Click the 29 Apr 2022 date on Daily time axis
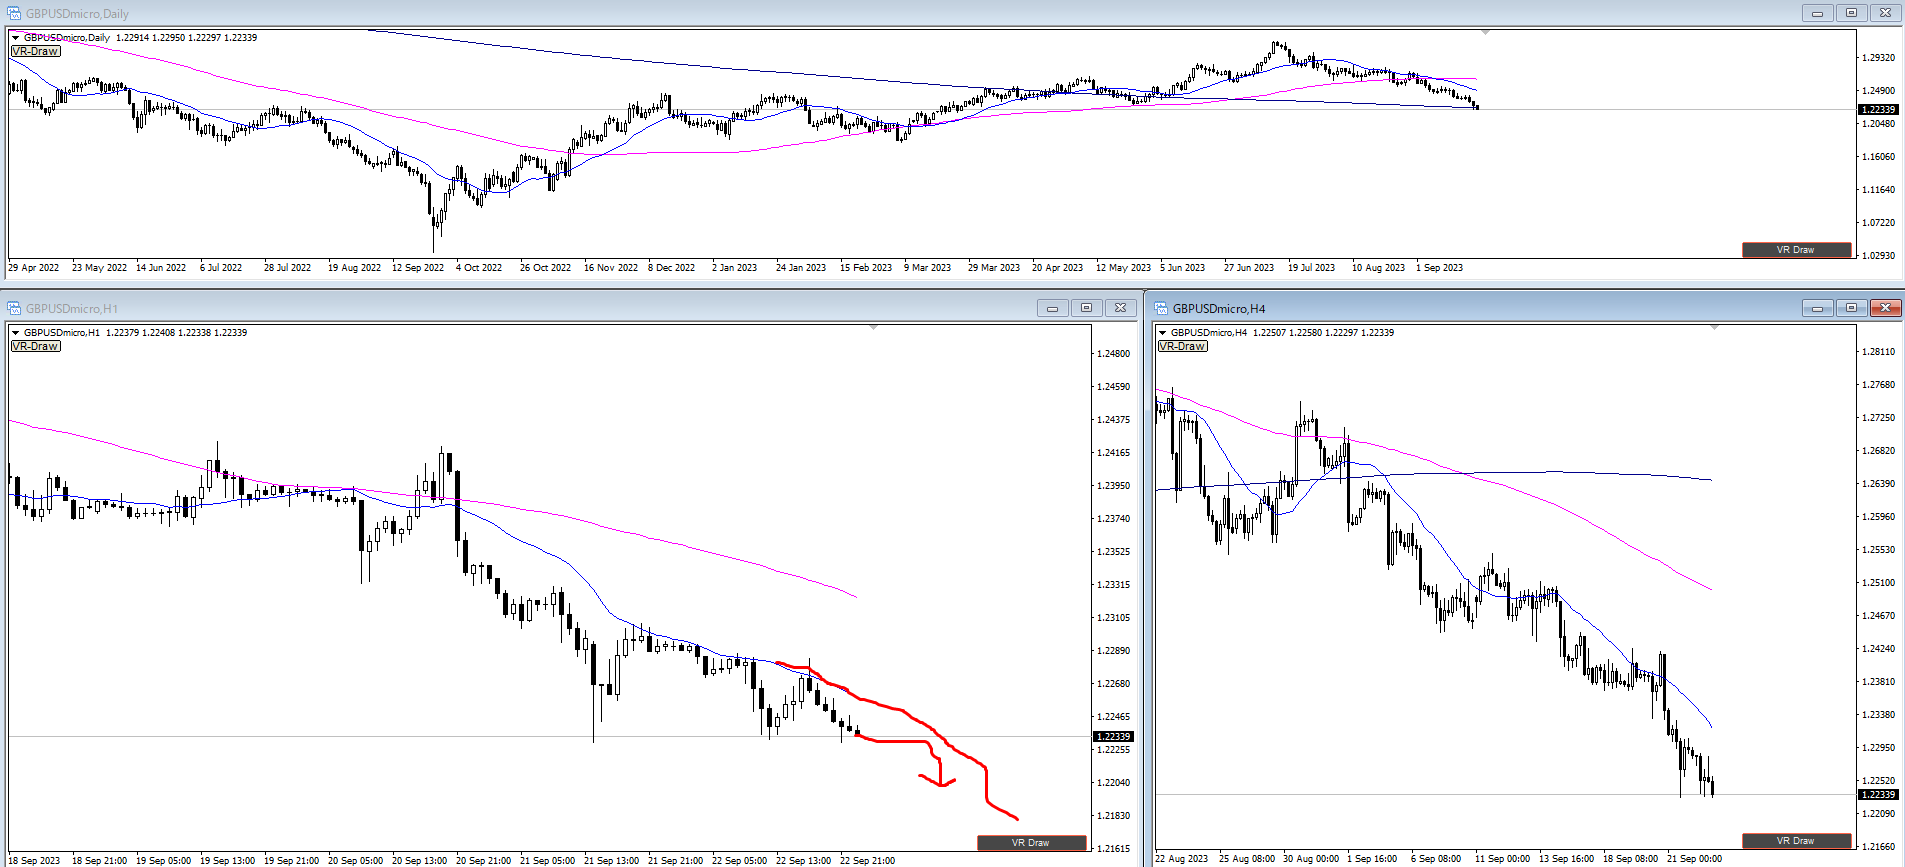The height and width of the screenshot is (867, 1905). 34,268
